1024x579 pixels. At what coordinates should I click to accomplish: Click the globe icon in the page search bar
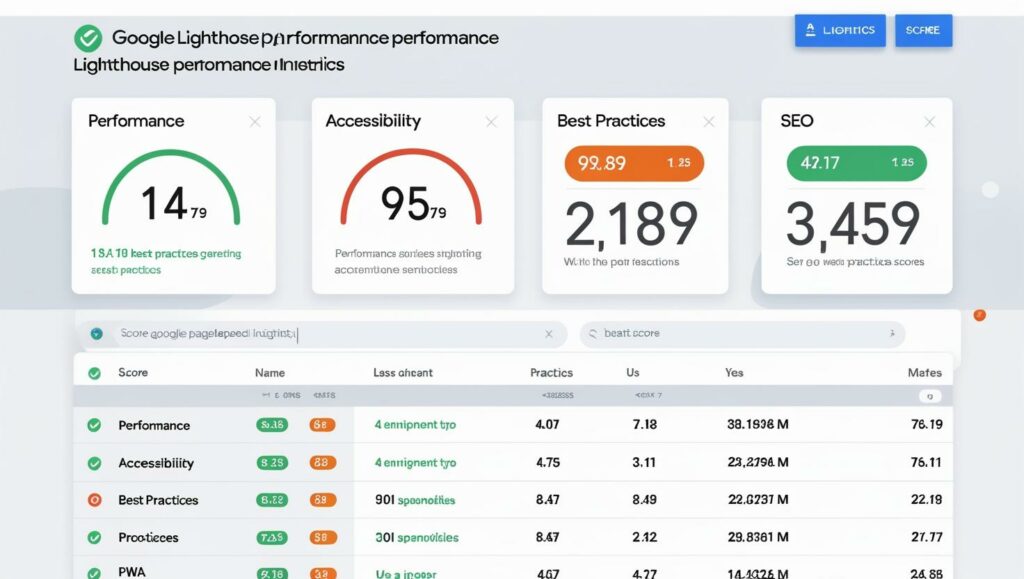[97, 334]
